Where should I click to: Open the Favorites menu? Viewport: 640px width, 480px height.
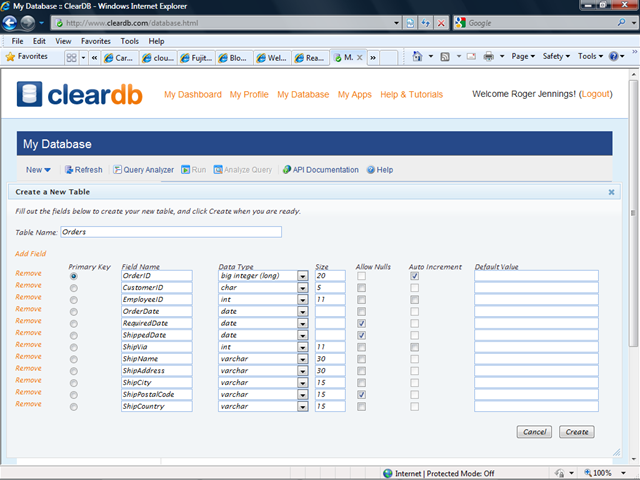pos(96,41)
